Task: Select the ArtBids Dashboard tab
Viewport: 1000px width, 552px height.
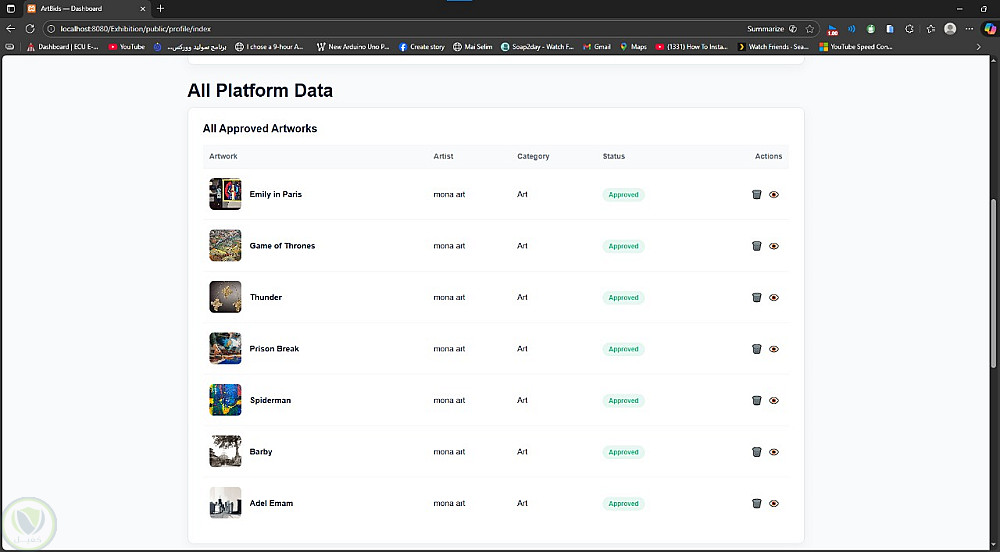Action: click(x=80, y=8)
